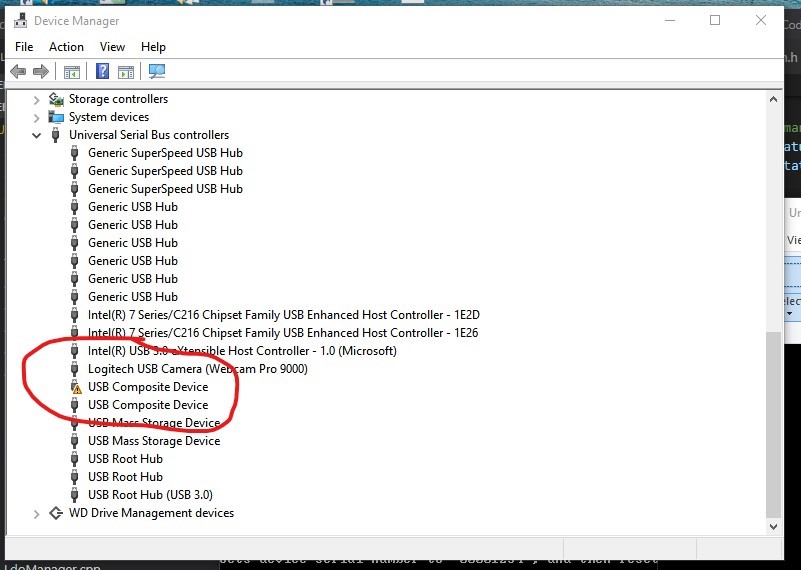
Task: Click plug icon of the 1E26 host controller
Action: pyautogui.click(x=75, y=333)
